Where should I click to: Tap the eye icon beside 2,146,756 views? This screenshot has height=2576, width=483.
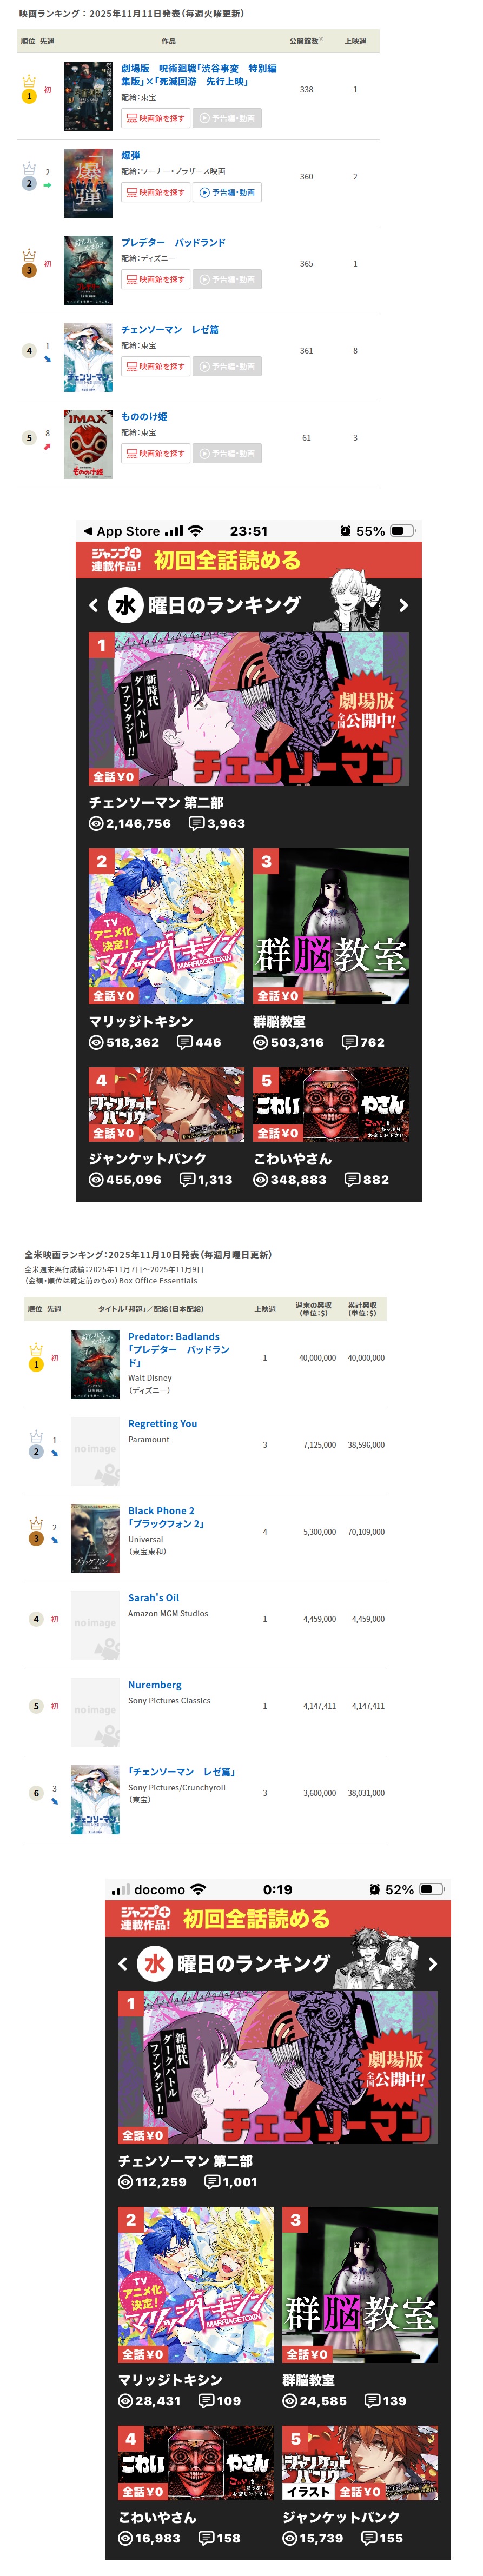pyautogui.click(x=96, y=823)
